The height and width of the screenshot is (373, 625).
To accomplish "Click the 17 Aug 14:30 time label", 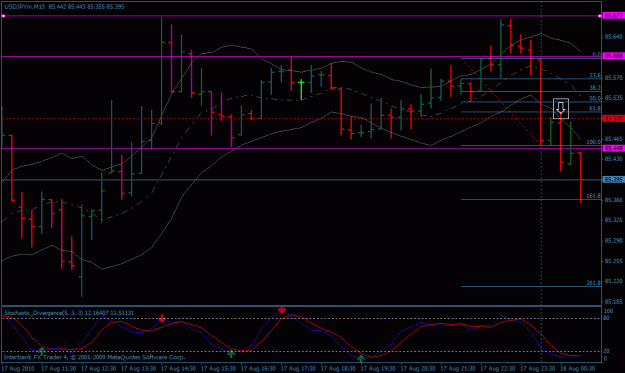I will 178,369.
